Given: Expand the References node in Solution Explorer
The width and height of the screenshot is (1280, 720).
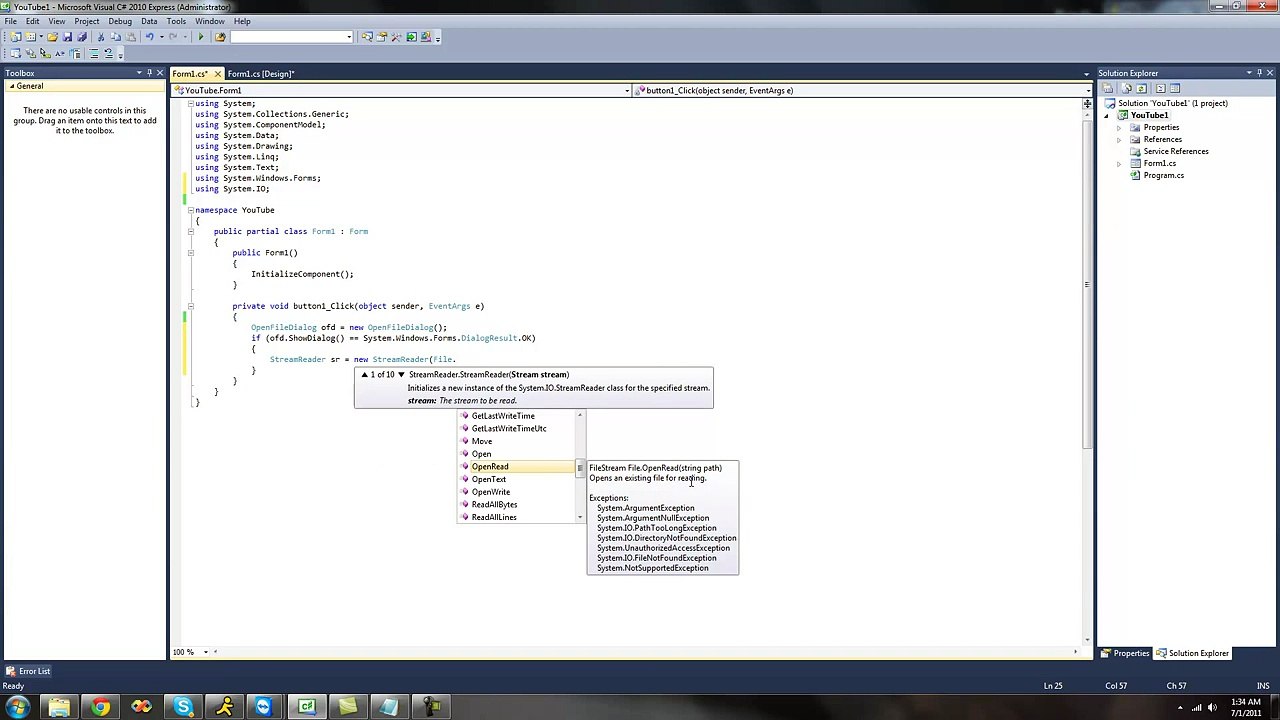Looking at the screenshot, I should (1119, 140).
